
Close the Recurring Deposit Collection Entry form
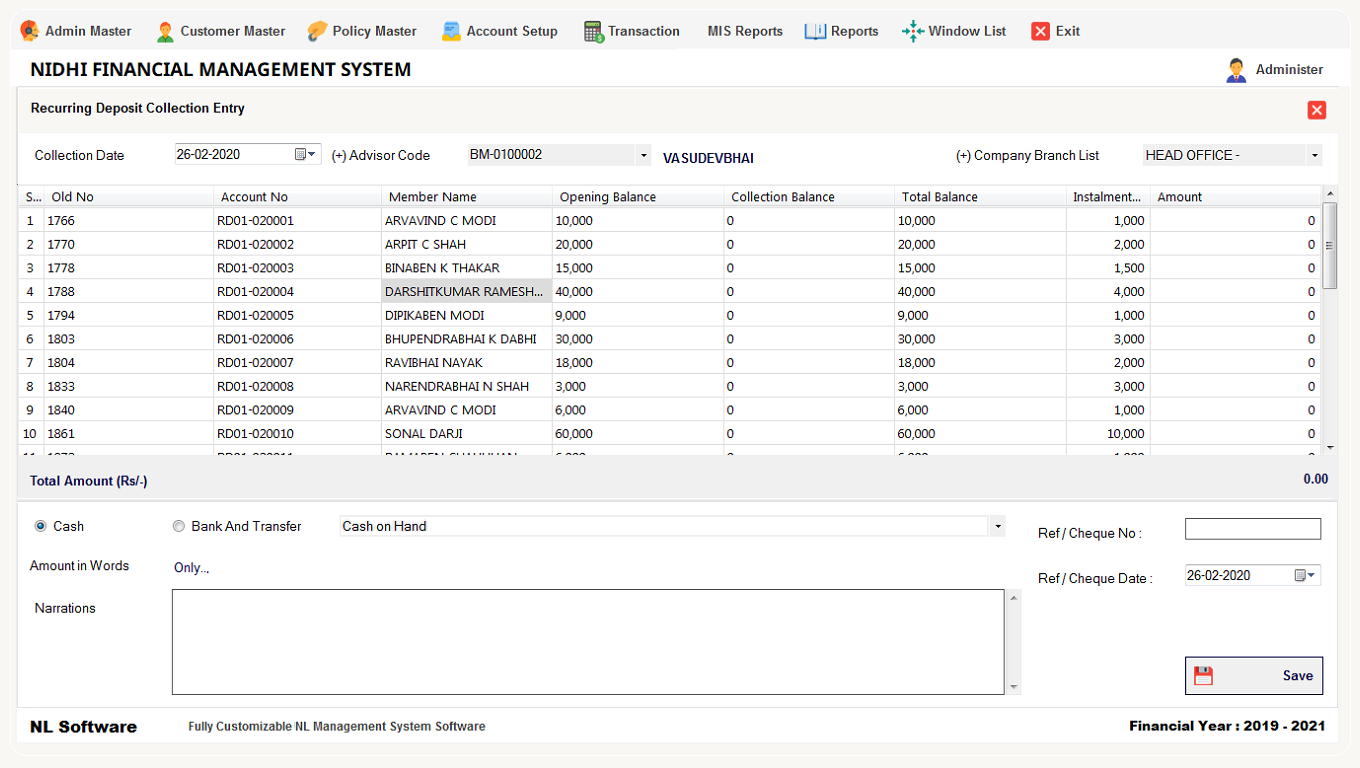point(1317,110)
